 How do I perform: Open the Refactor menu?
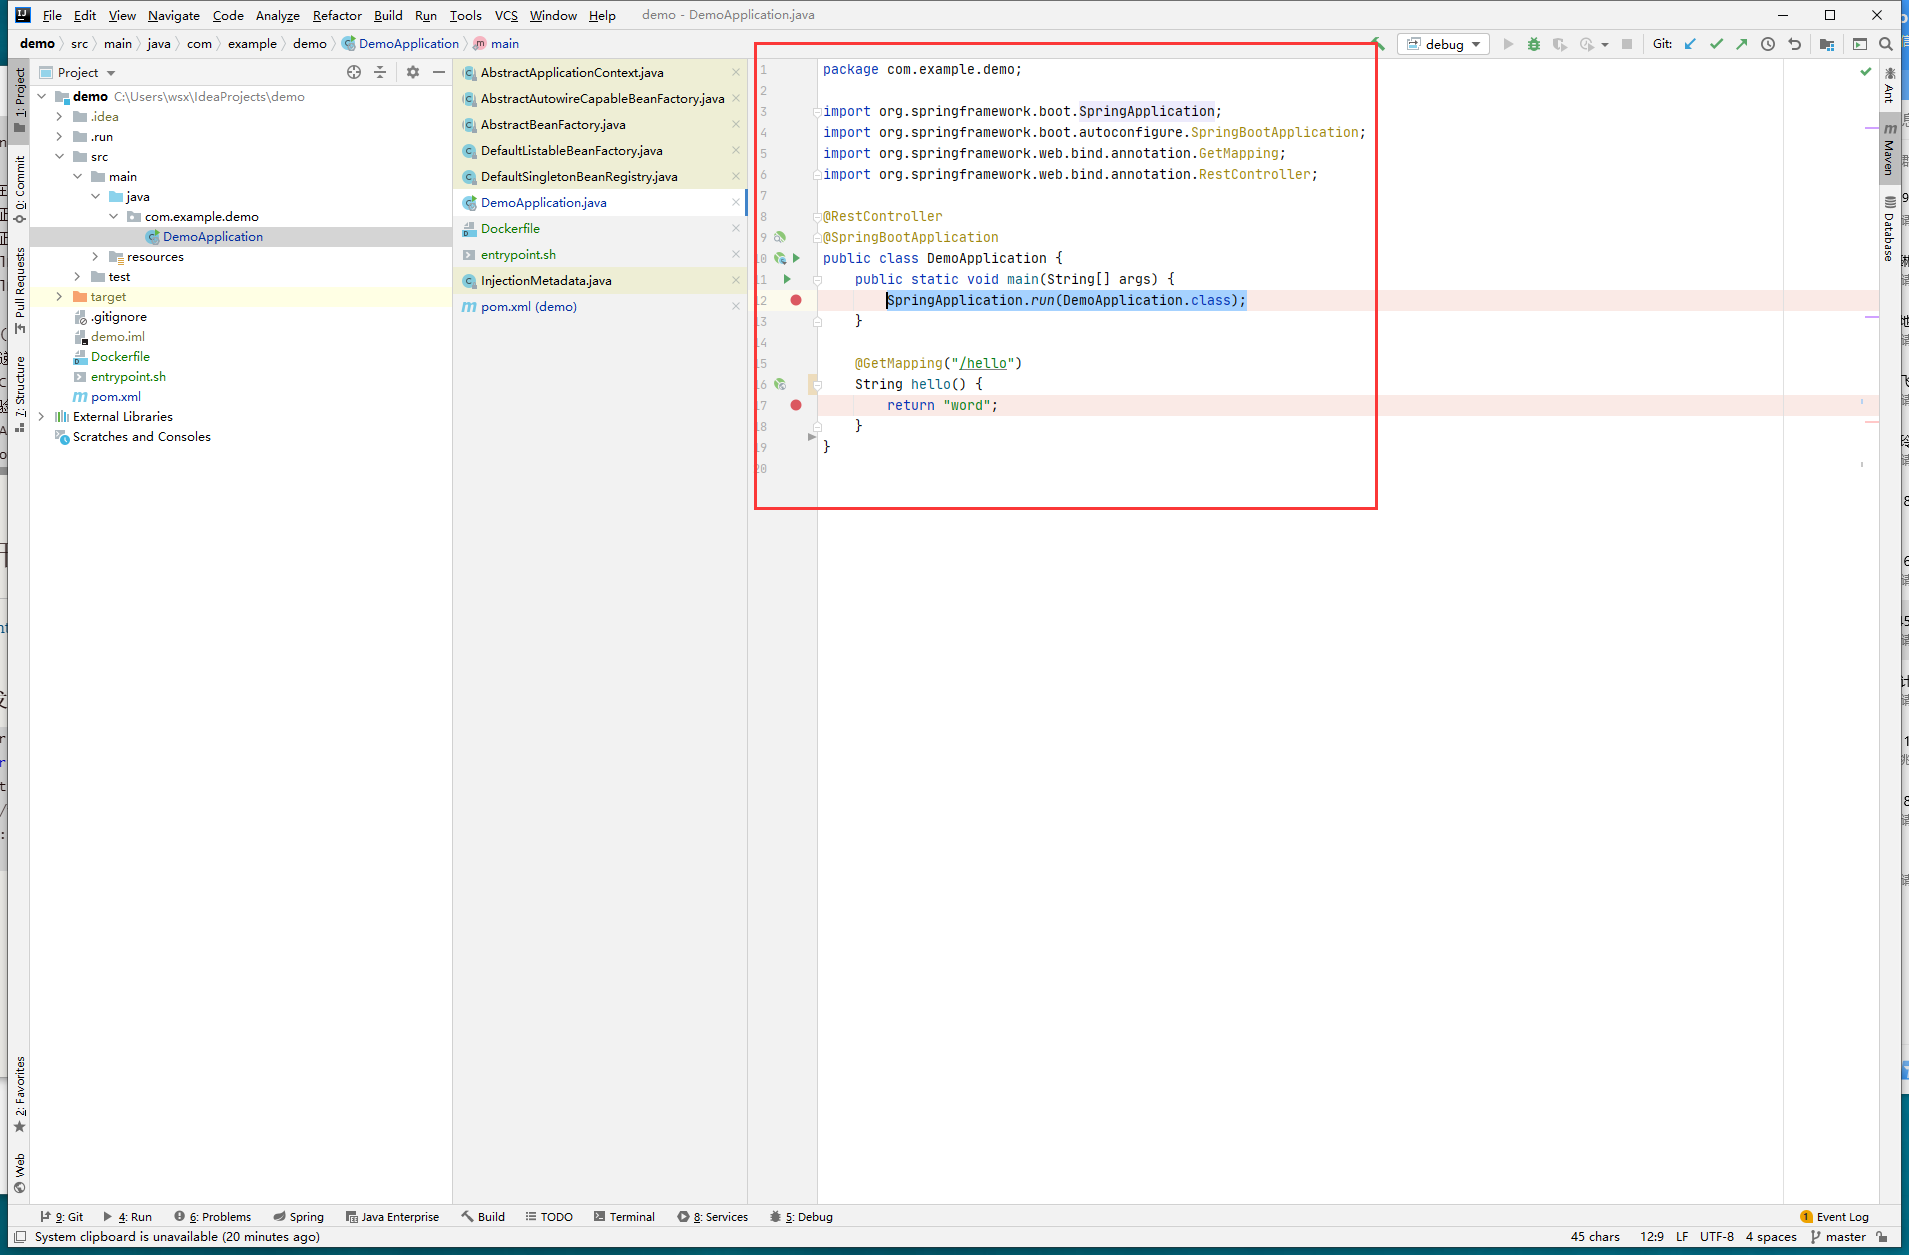click(x=336, y=15)
